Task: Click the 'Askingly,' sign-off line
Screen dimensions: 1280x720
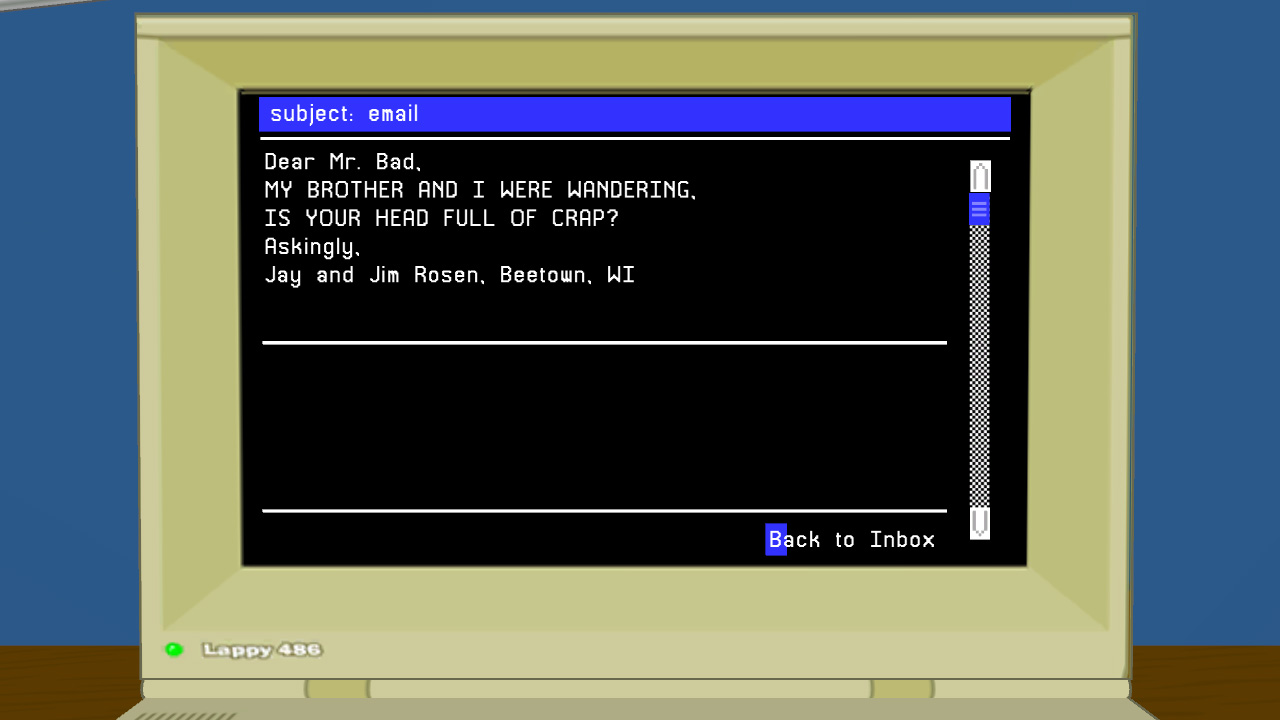Action: point(312,247)
